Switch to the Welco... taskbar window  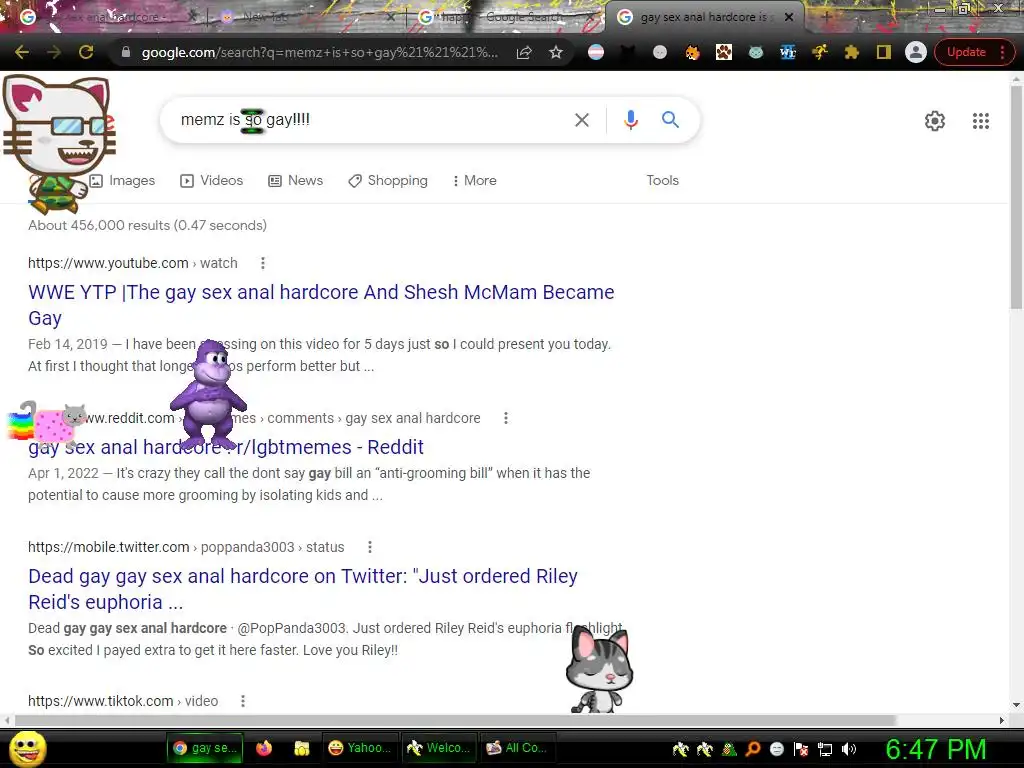[x=440, y=748]
